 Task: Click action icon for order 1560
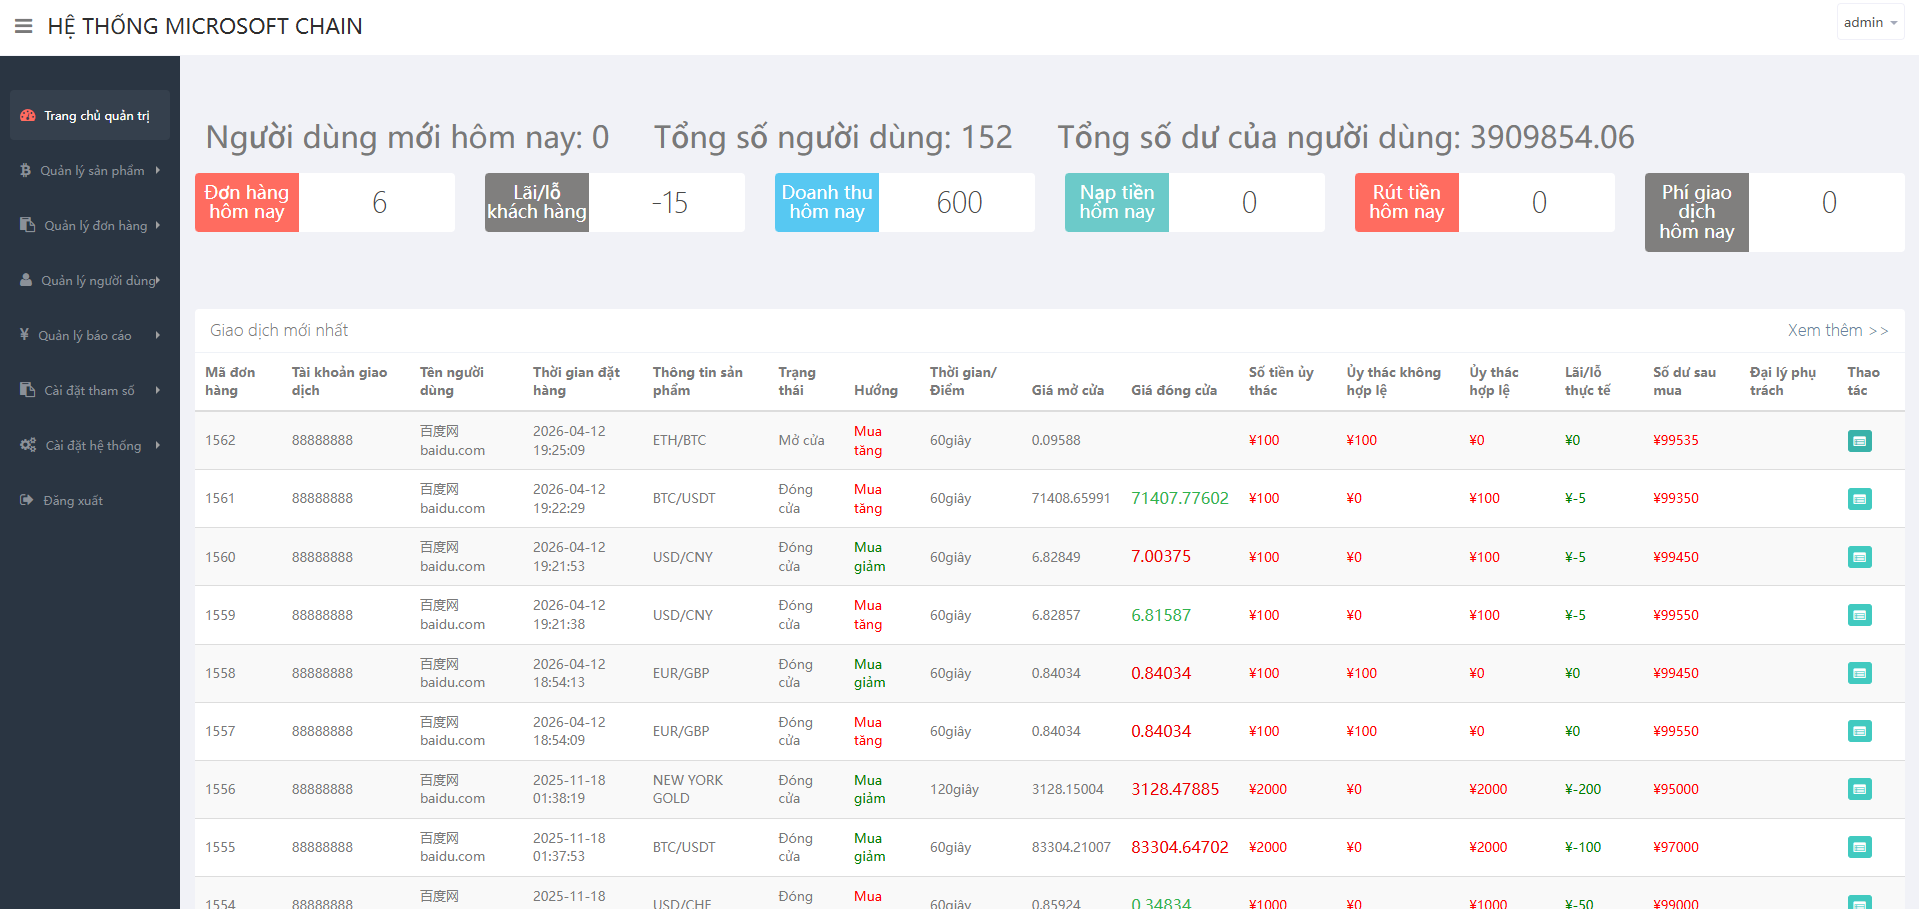pos(1860,557)
